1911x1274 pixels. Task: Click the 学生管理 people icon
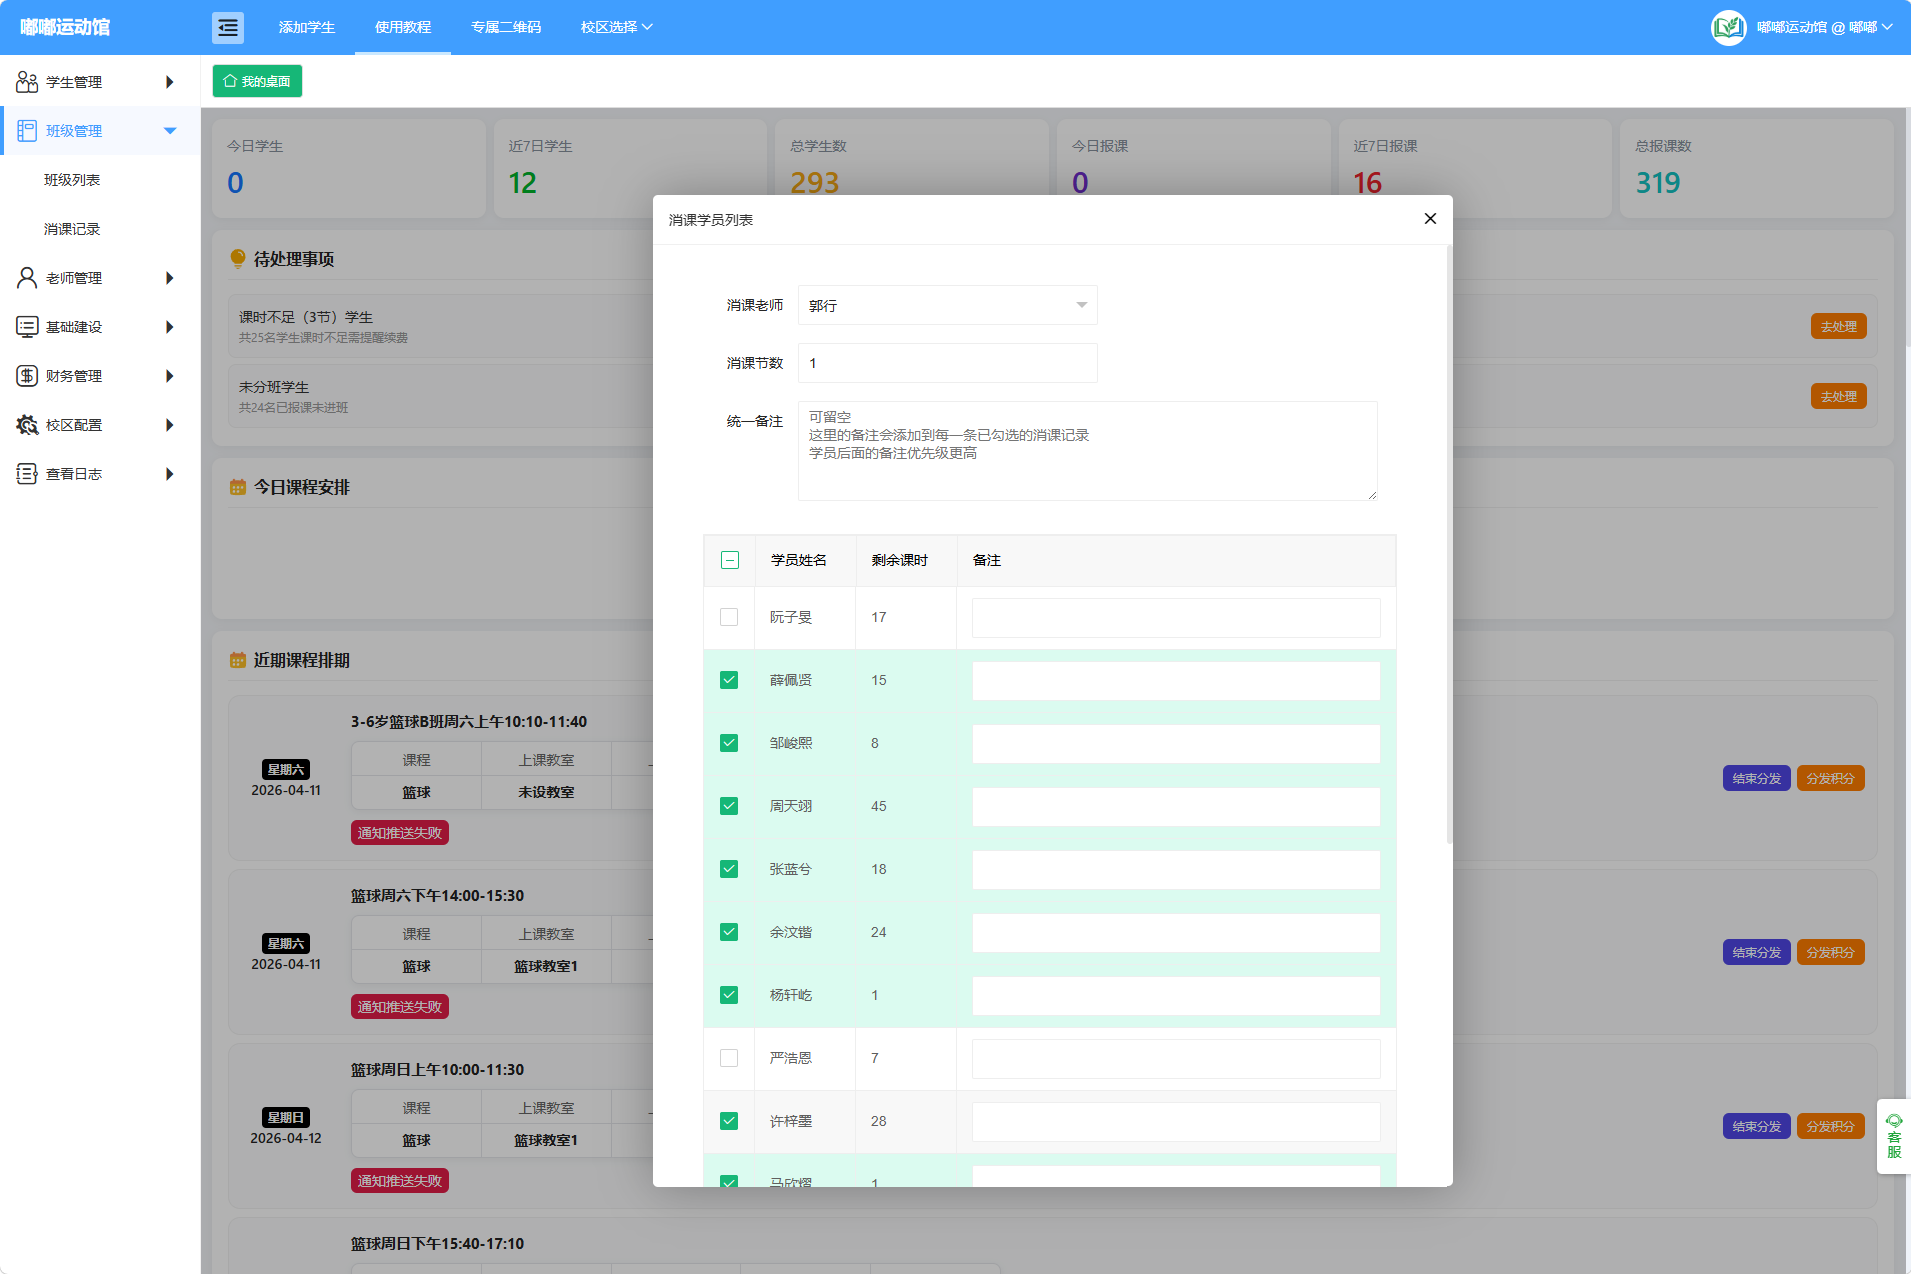click(27, 82)
